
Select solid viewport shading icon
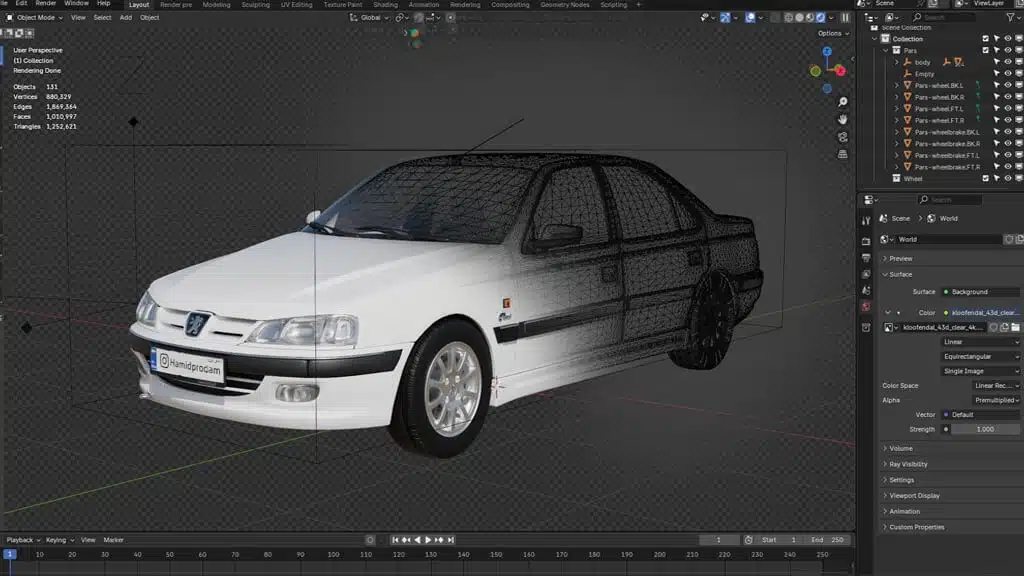799,18
